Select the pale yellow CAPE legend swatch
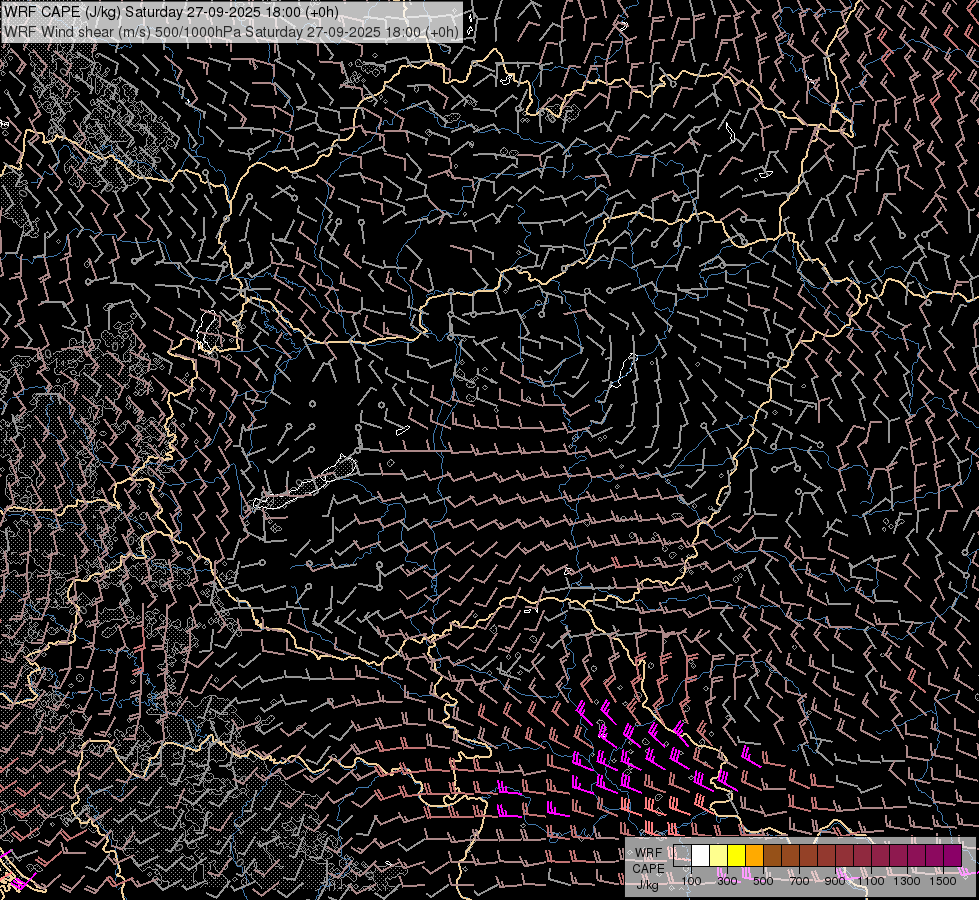This screenshot has width=979, height=900. (719, 856)
